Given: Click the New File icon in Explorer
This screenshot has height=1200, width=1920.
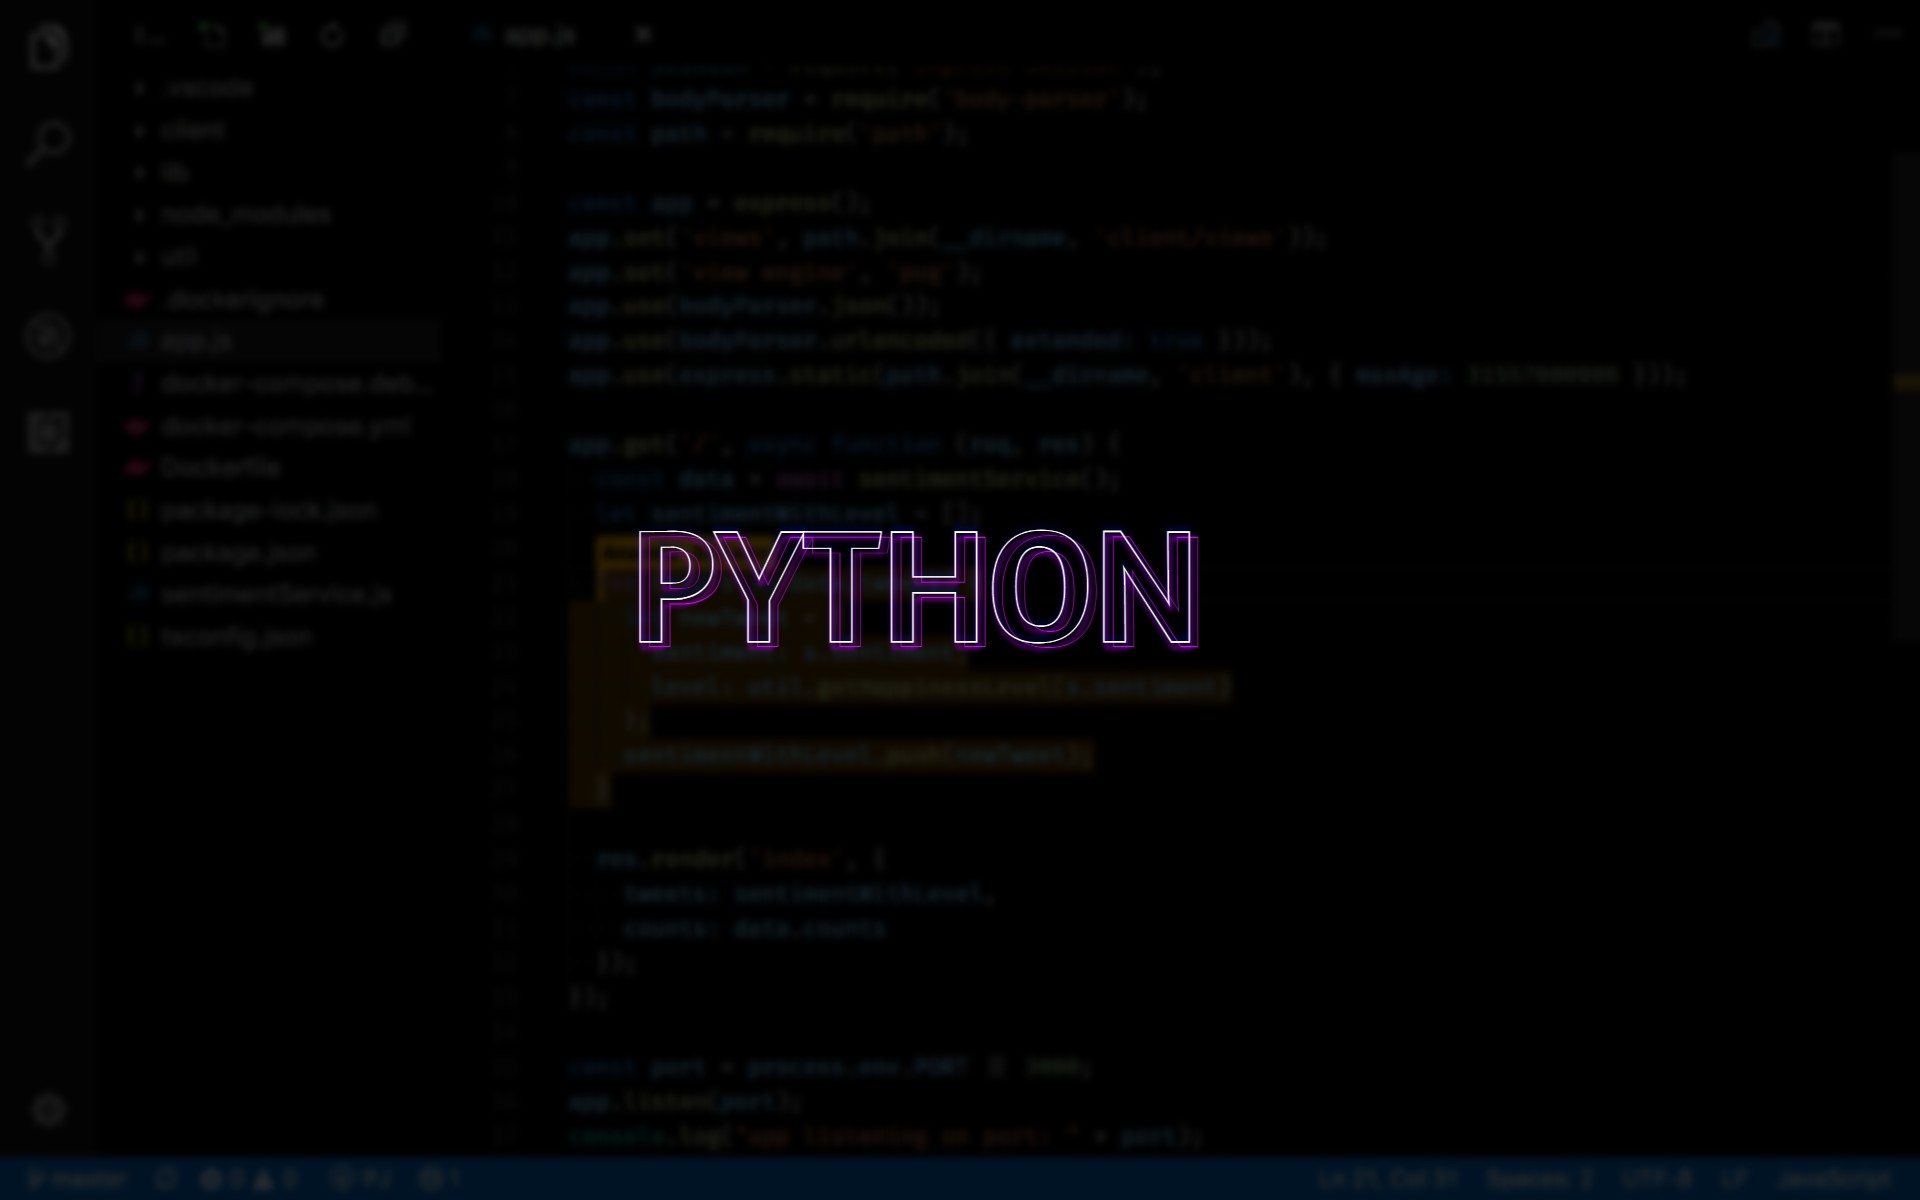Looking at the screenshot, I should click(x=213, y=36).
